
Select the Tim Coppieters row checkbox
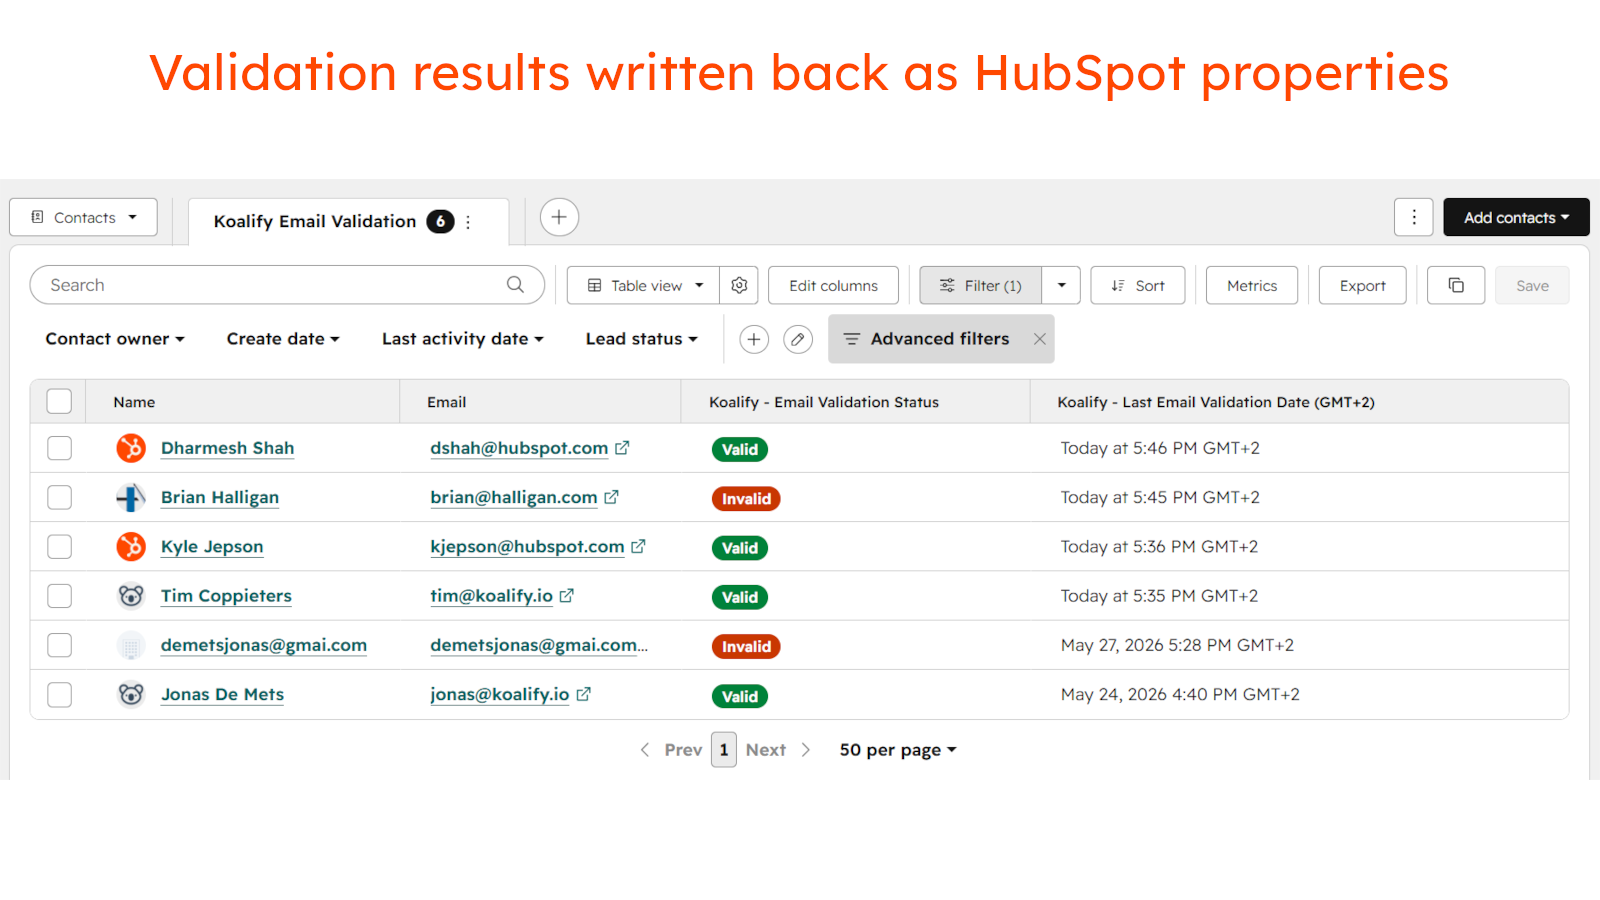coord(60,596)
